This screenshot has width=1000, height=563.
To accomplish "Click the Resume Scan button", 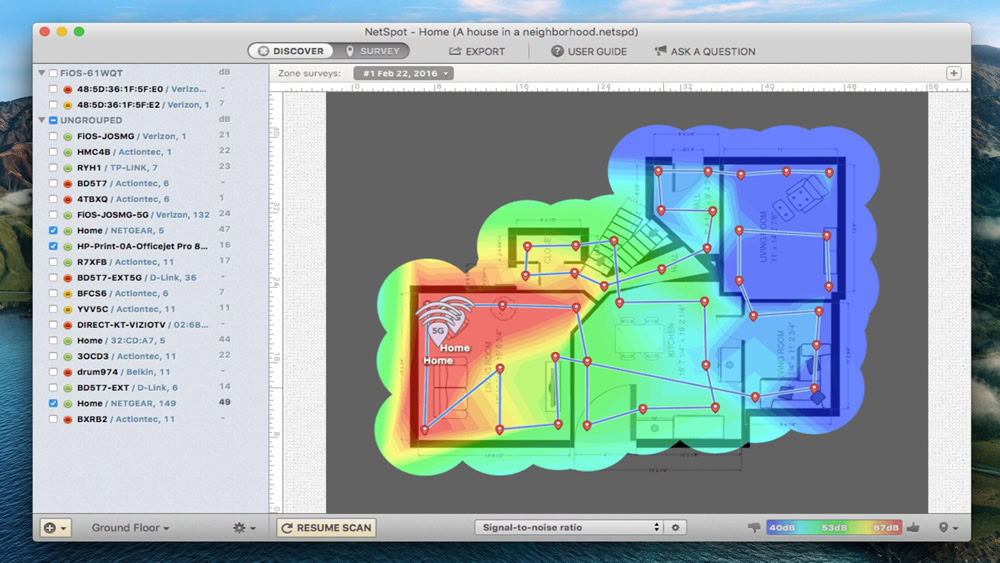I will 326,527.
